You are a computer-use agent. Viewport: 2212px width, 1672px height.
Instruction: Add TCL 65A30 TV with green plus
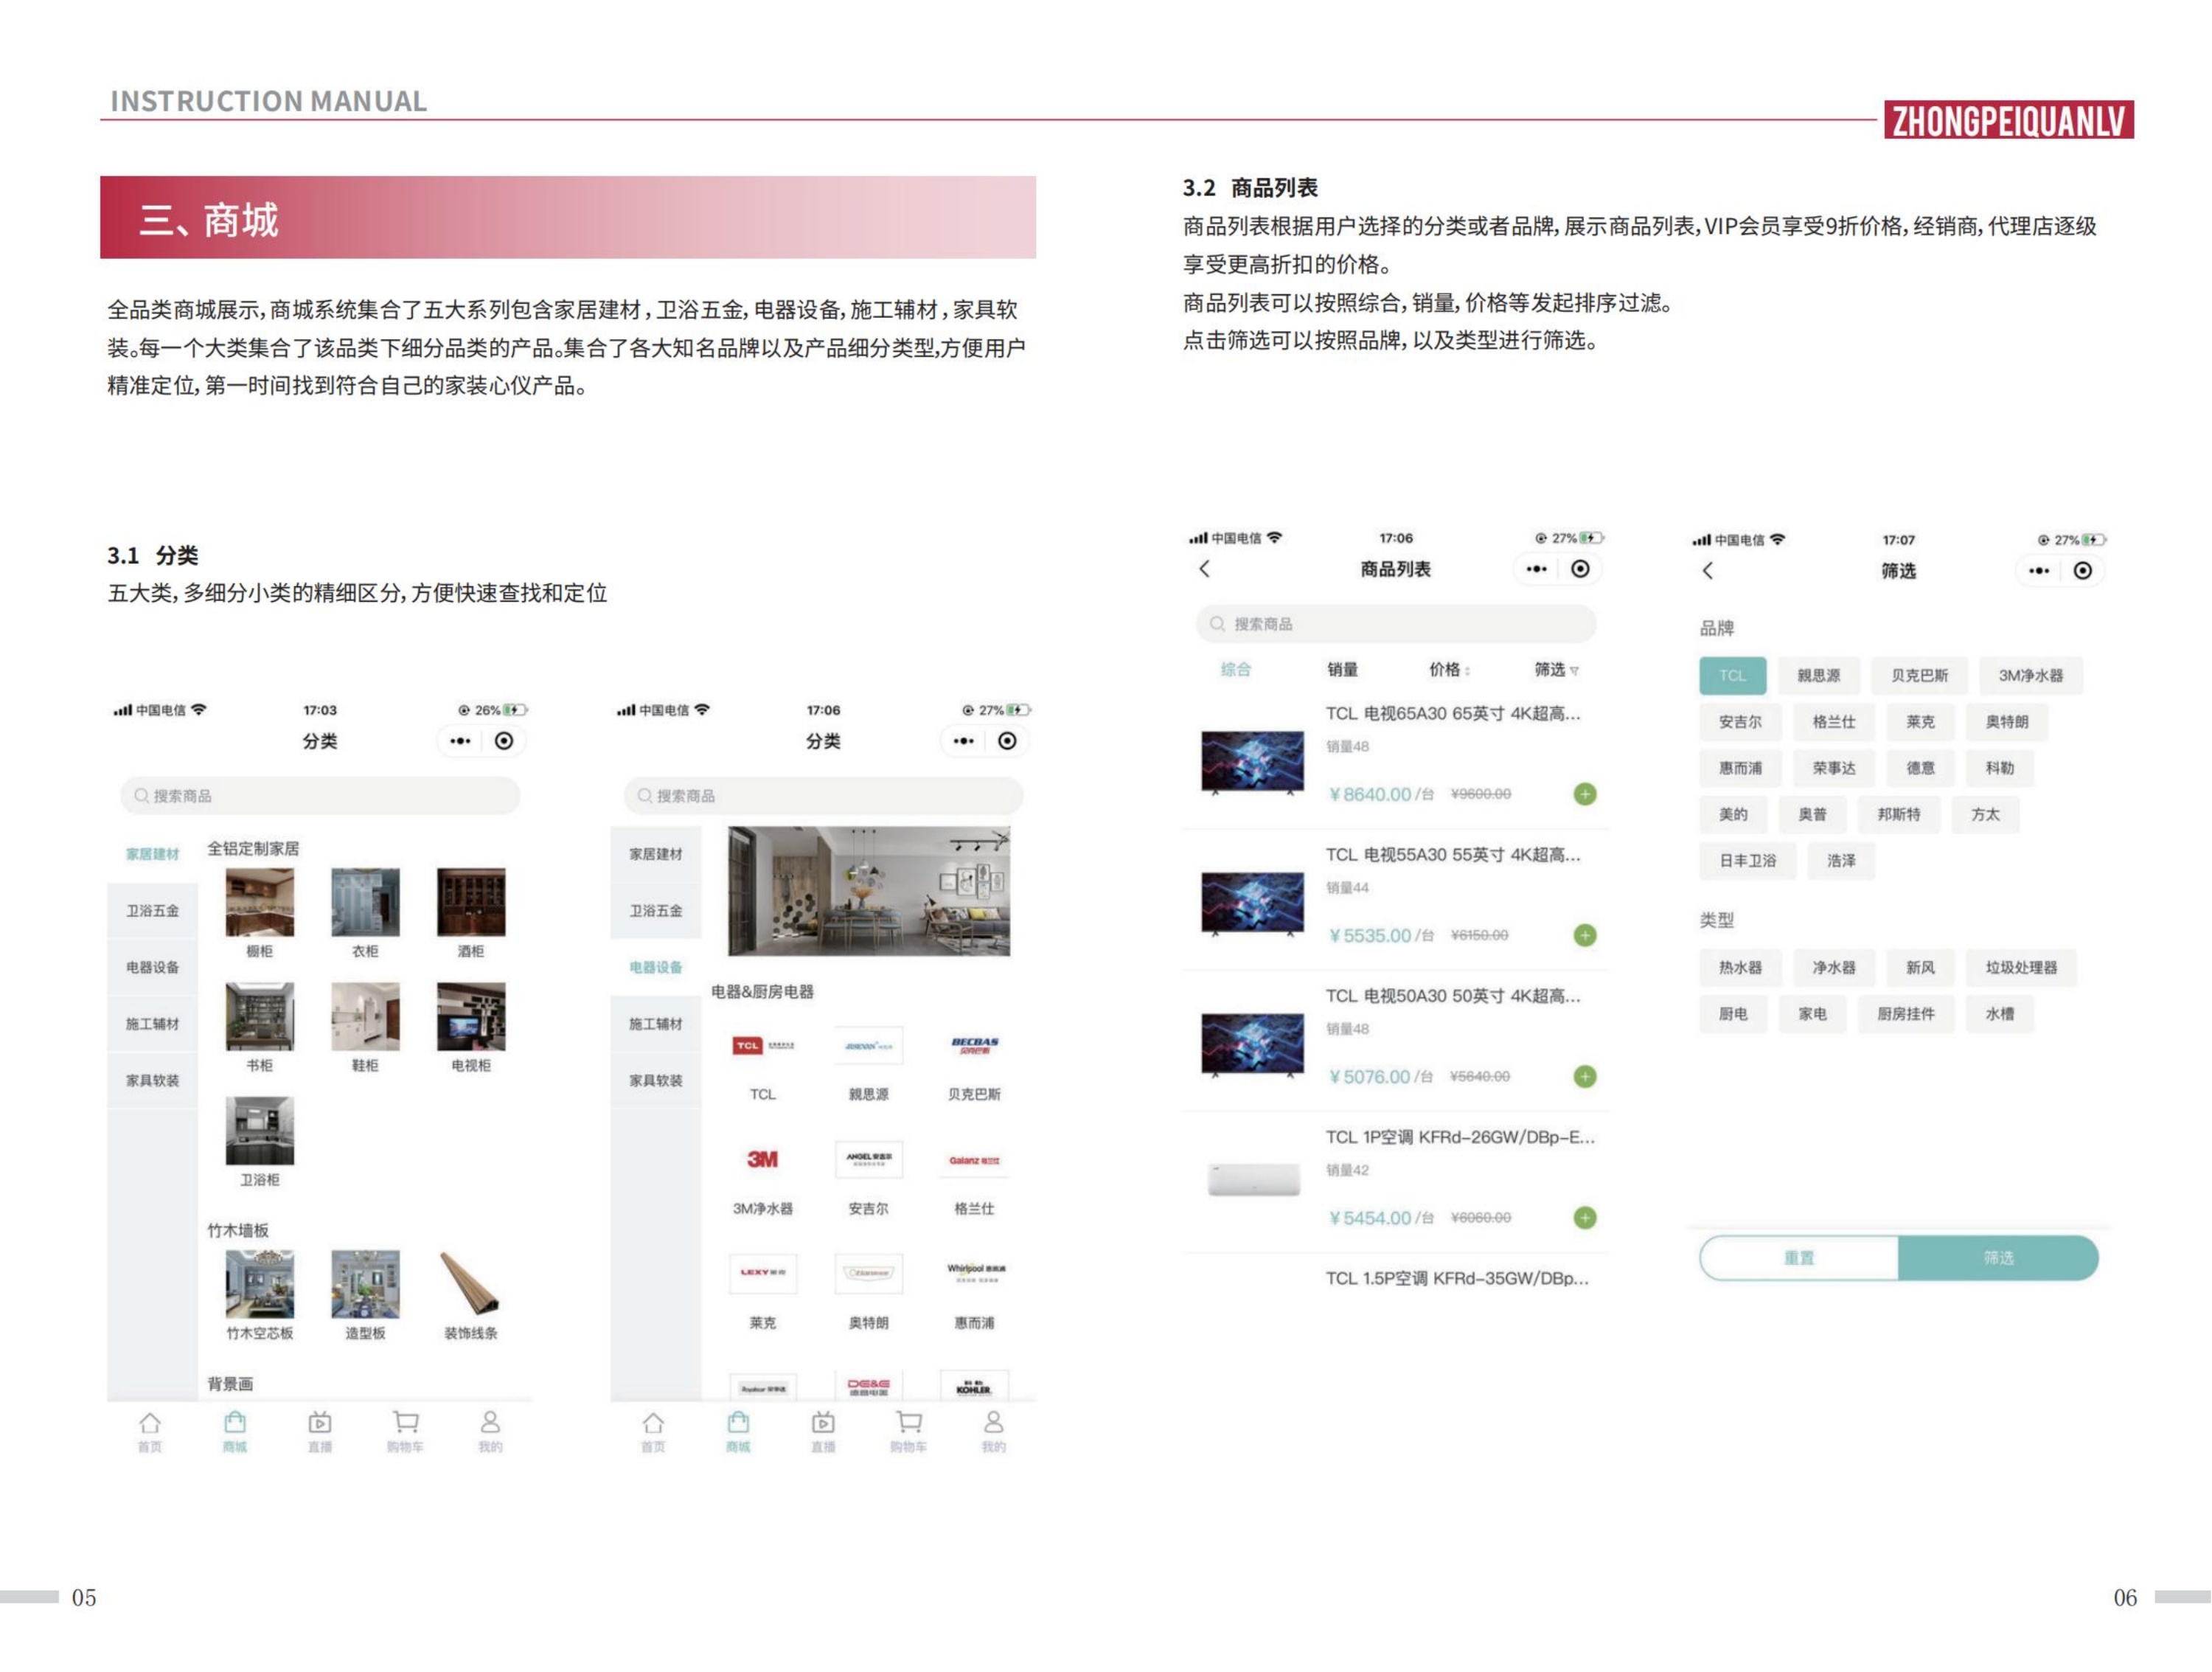[1585, 794]
